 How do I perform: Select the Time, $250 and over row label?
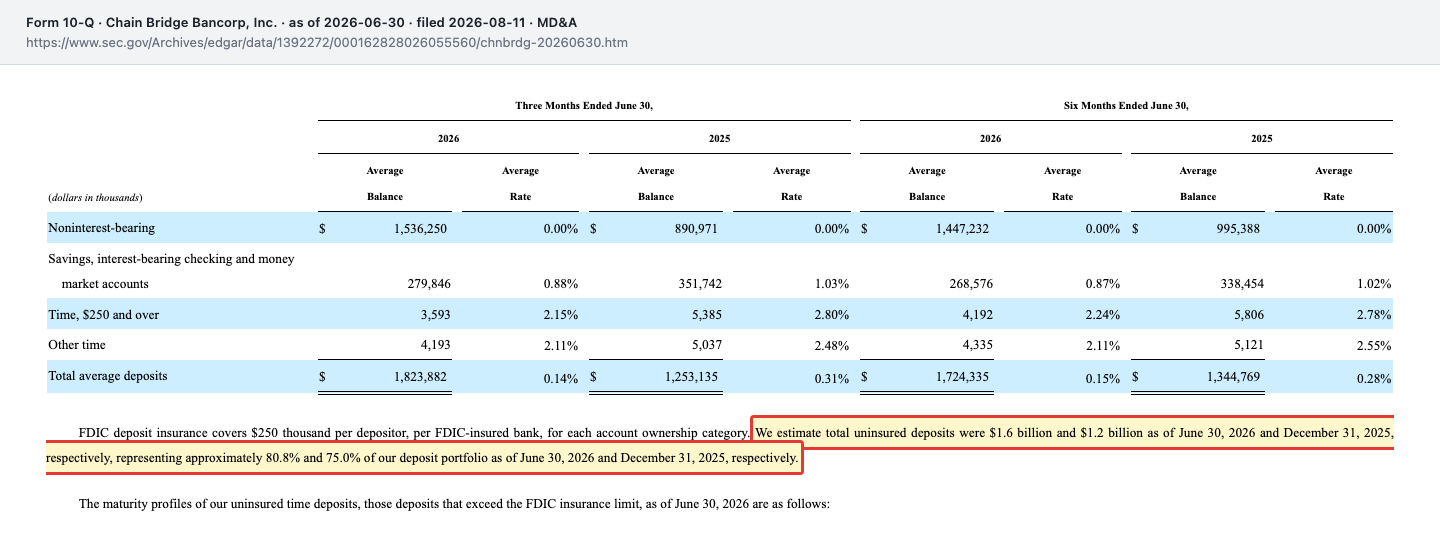[x=104, y=315]
